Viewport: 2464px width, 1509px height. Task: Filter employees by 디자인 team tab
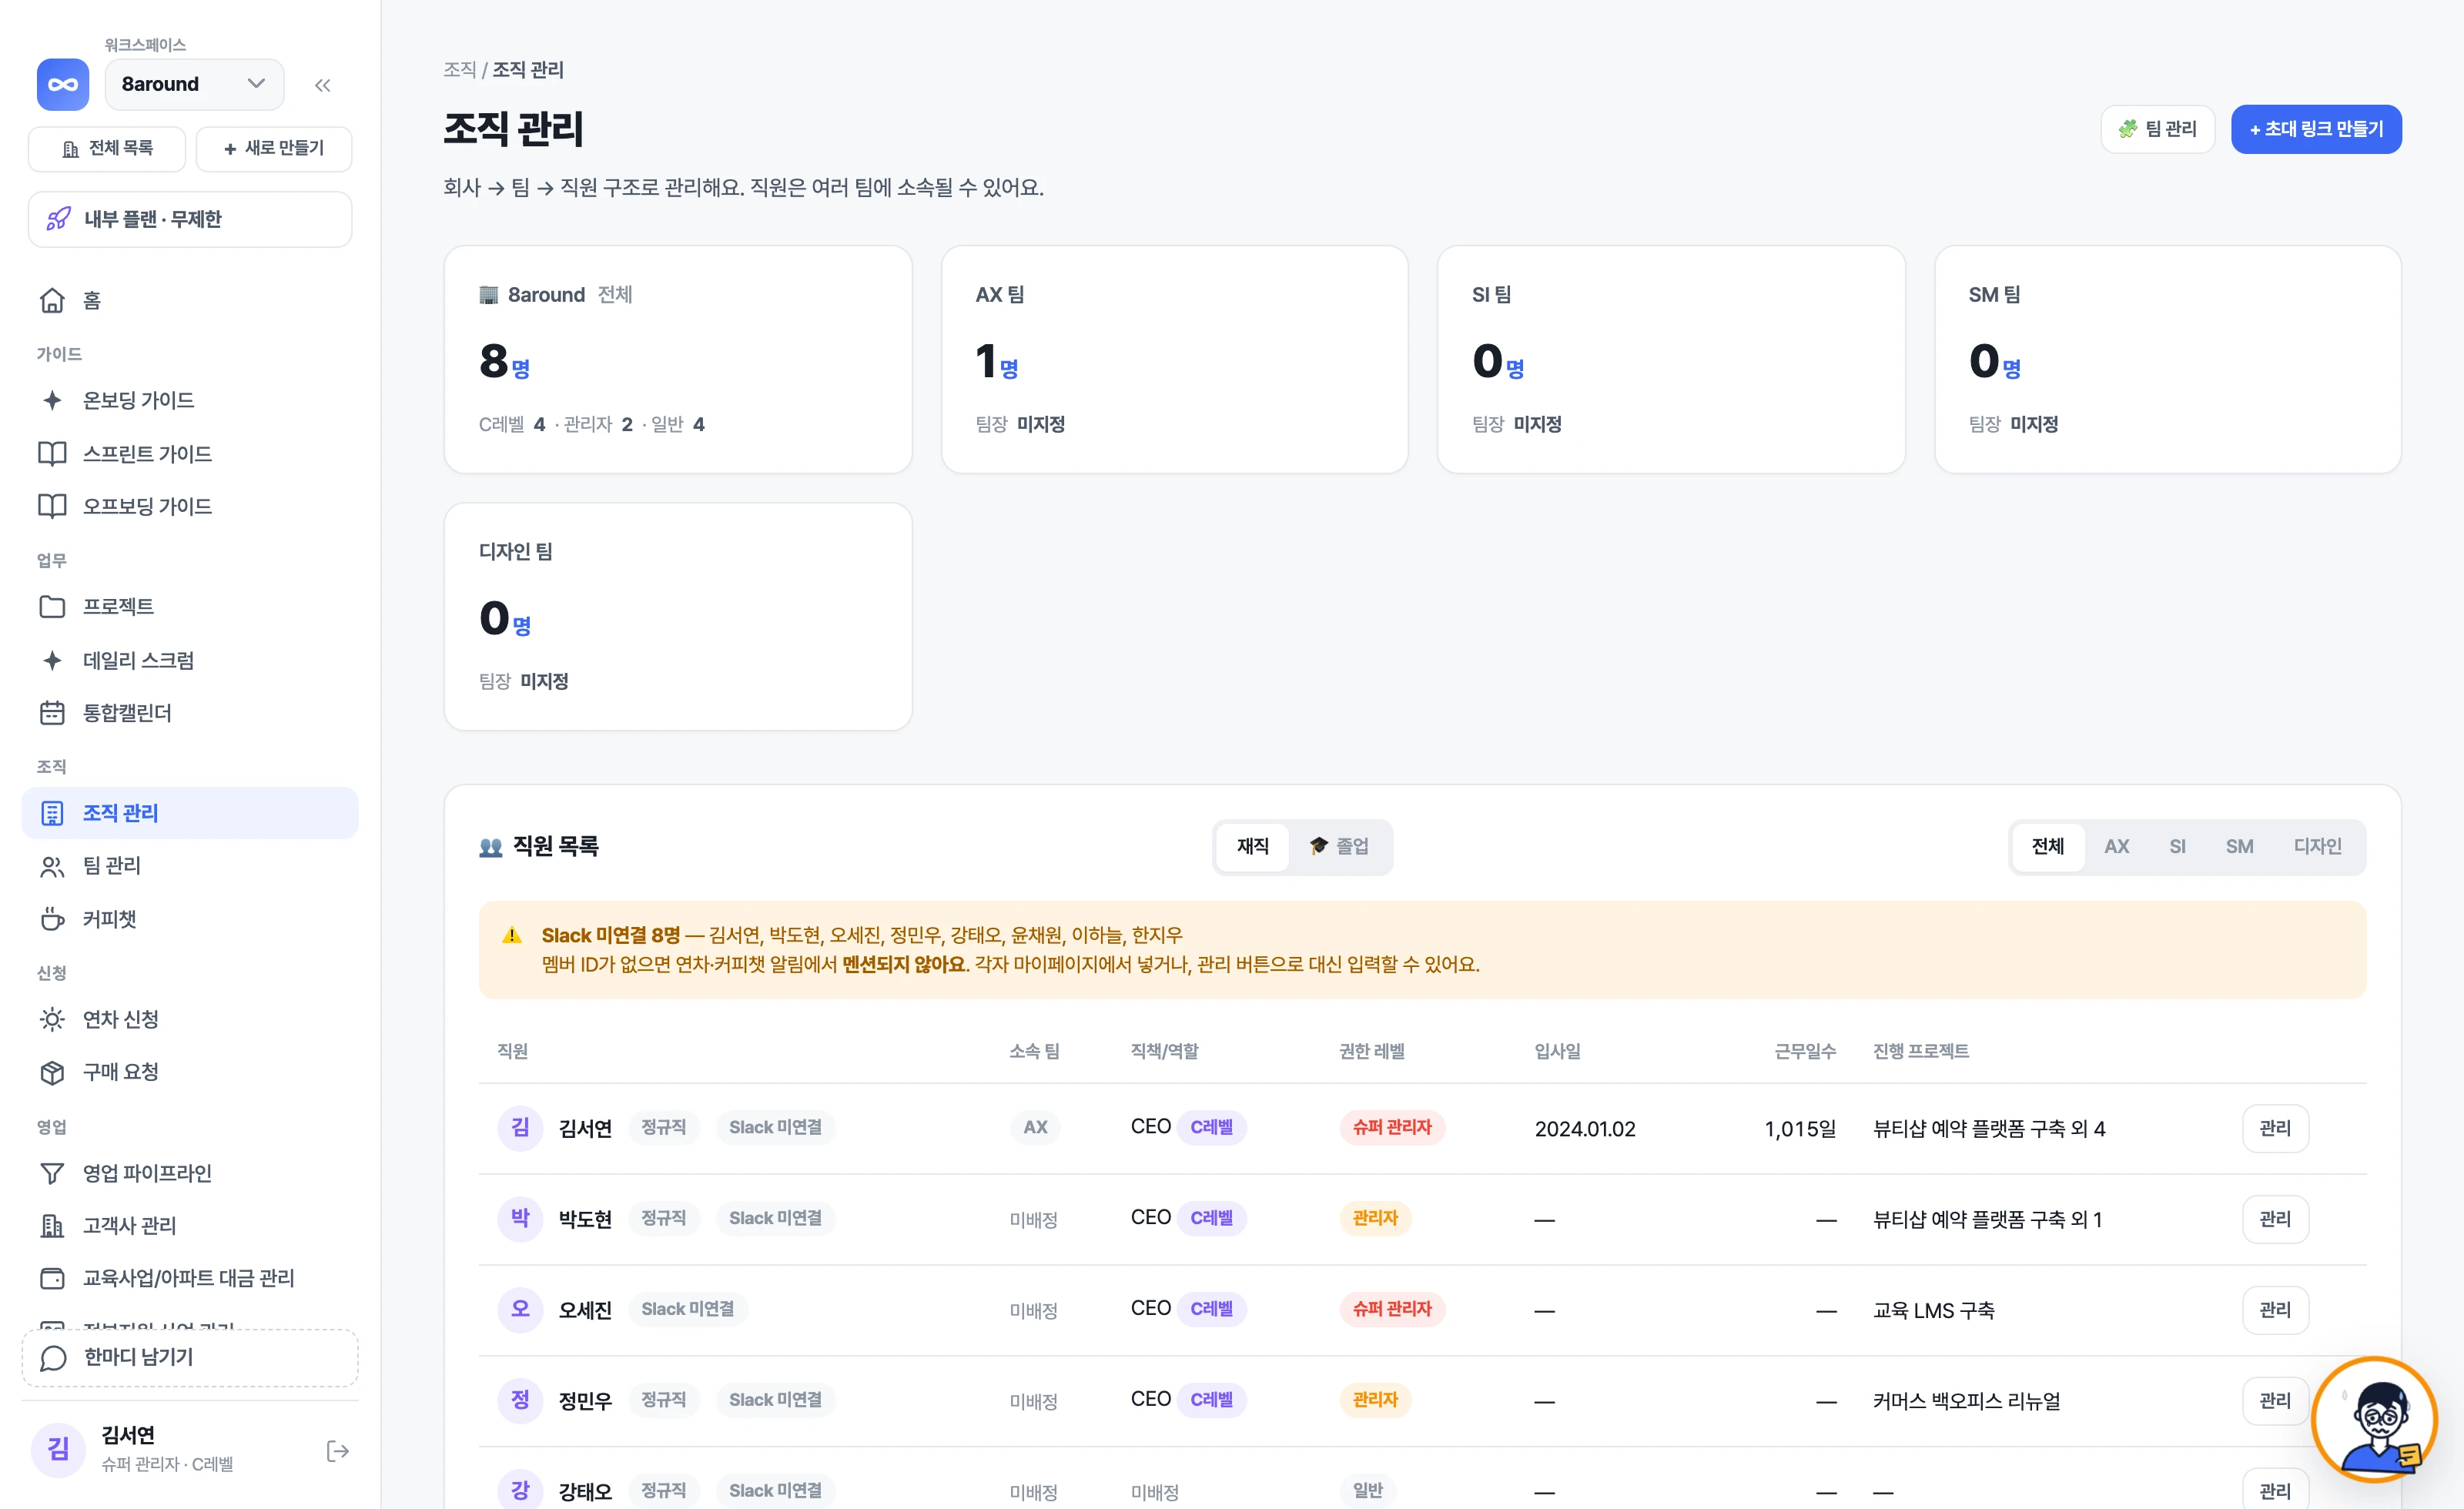pos(2317,846)
